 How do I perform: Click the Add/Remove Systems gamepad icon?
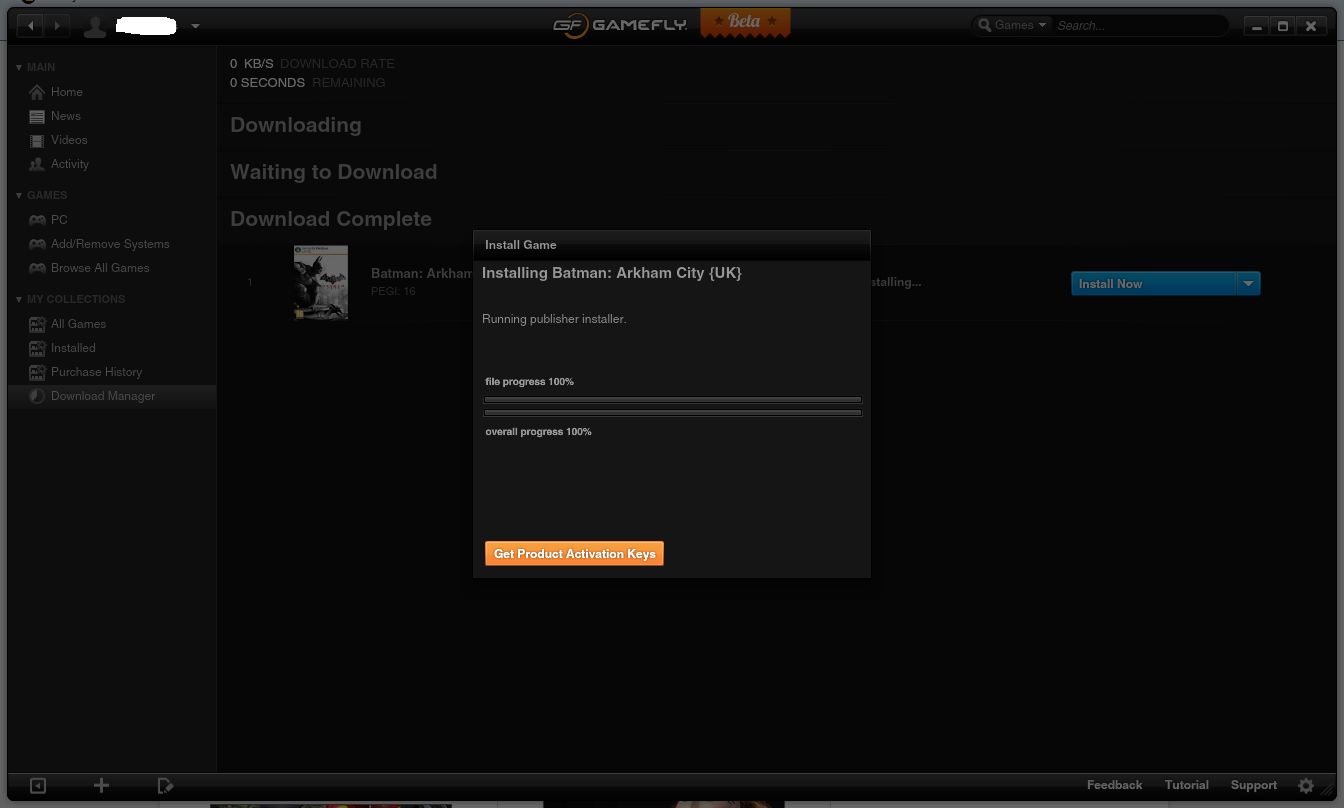(x=37, y=244)
